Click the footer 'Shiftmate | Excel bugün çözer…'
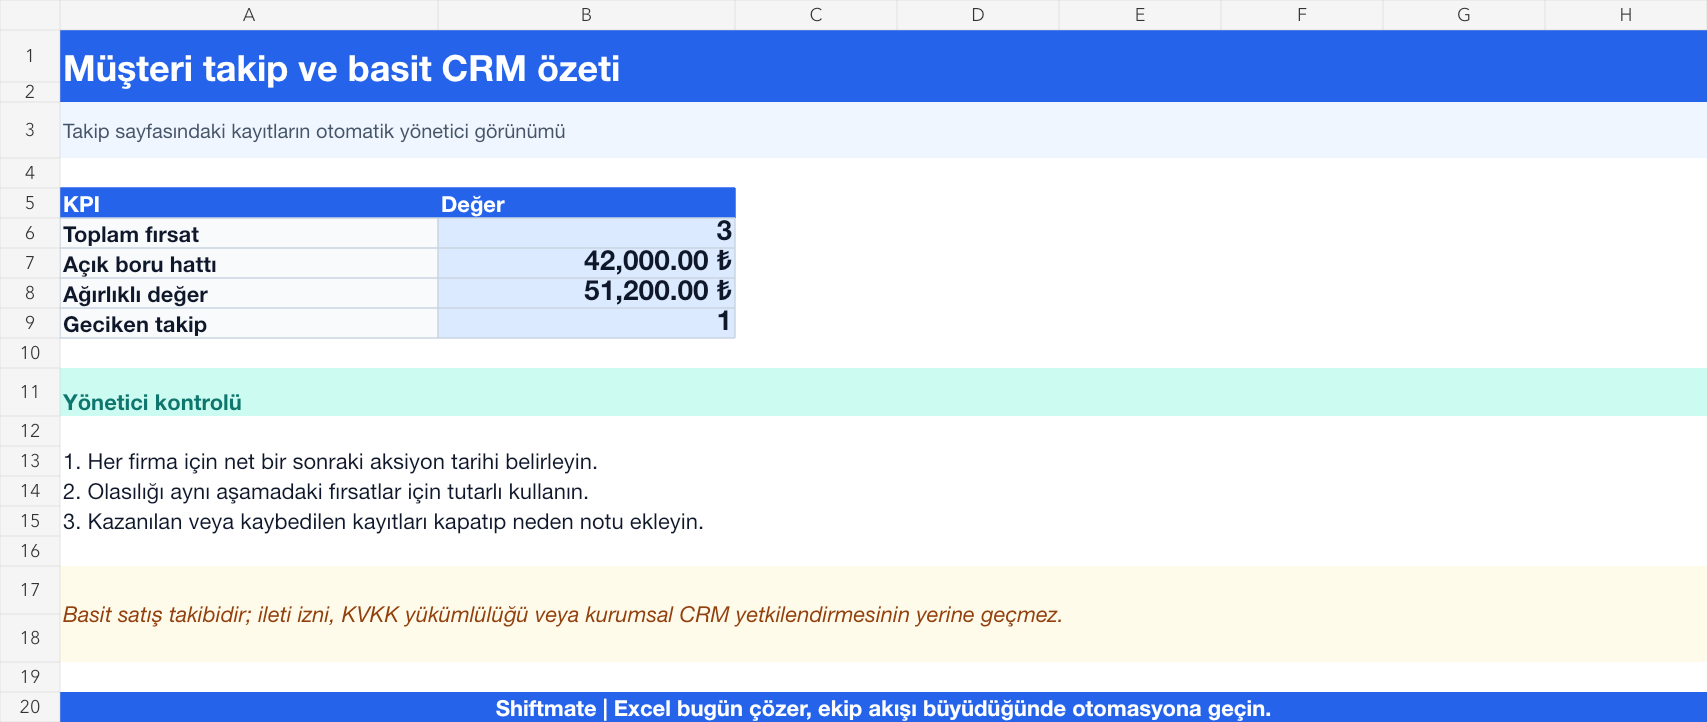Screen dimensions: 1707x722 click(x=883, y=707)
